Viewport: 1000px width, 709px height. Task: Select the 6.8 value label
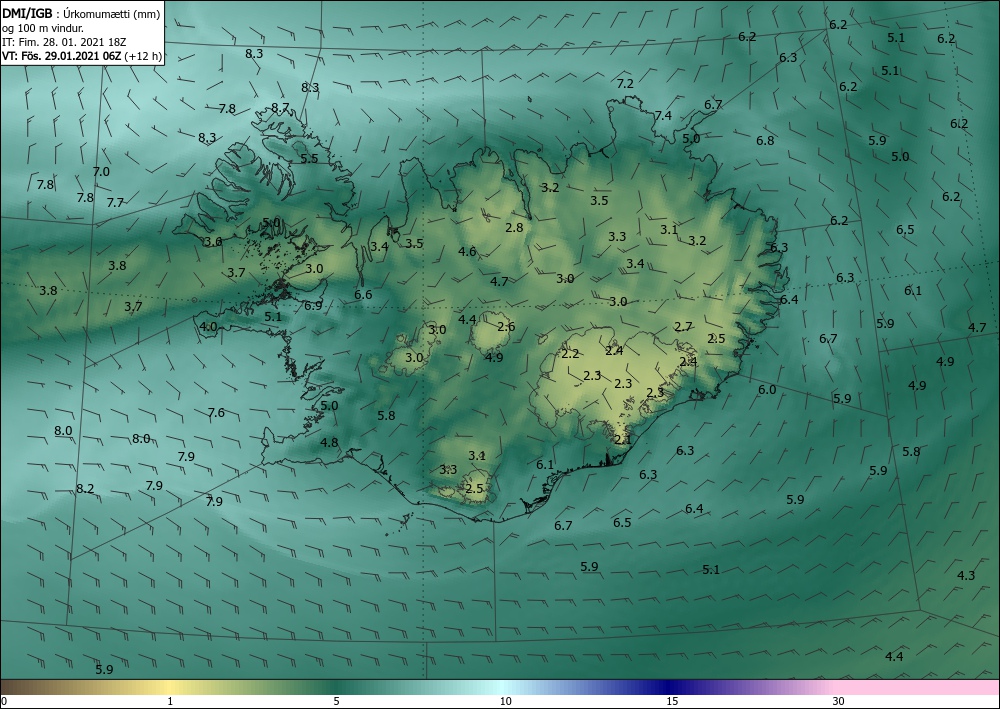click(x=765, y=140)
